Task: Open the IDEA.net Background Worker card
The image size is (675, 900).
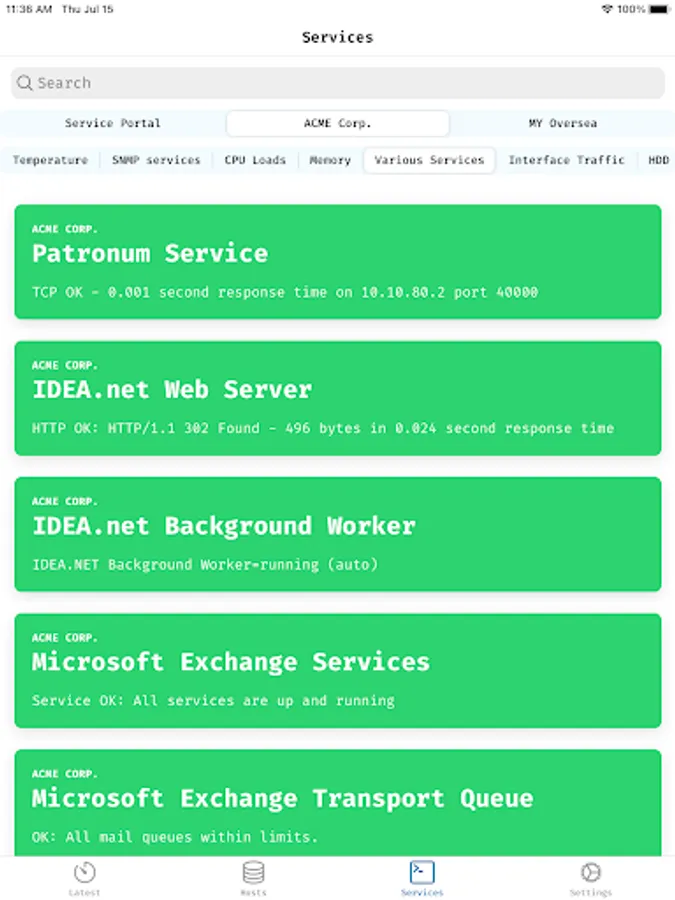Action: point(338,534)
